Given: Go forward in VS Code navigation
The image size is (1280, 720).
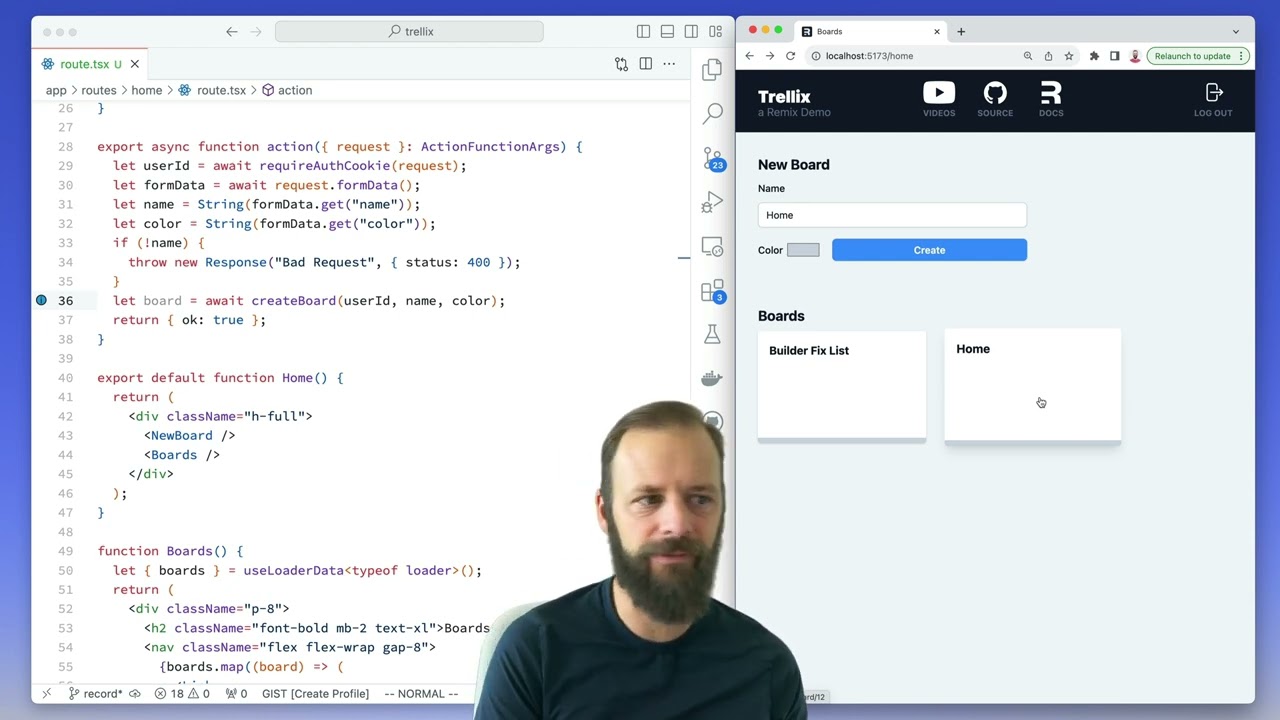Looking at the screenshot, I should coord(256,32).
